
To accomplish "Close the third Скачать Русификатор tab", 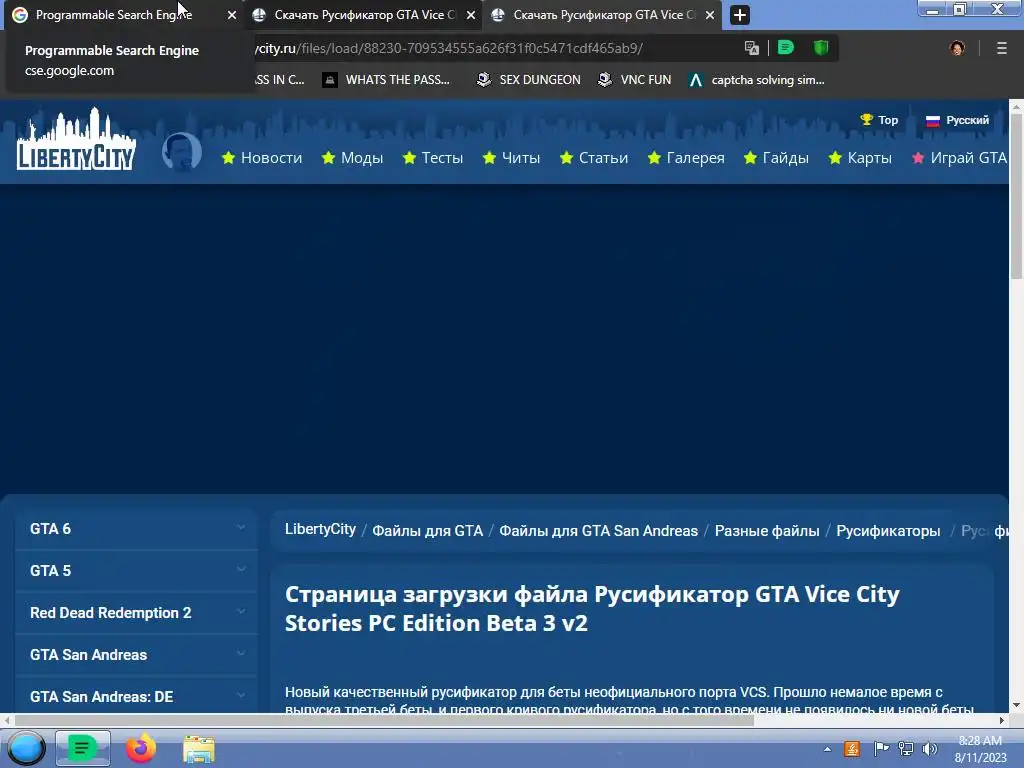I will coord(710,15).
